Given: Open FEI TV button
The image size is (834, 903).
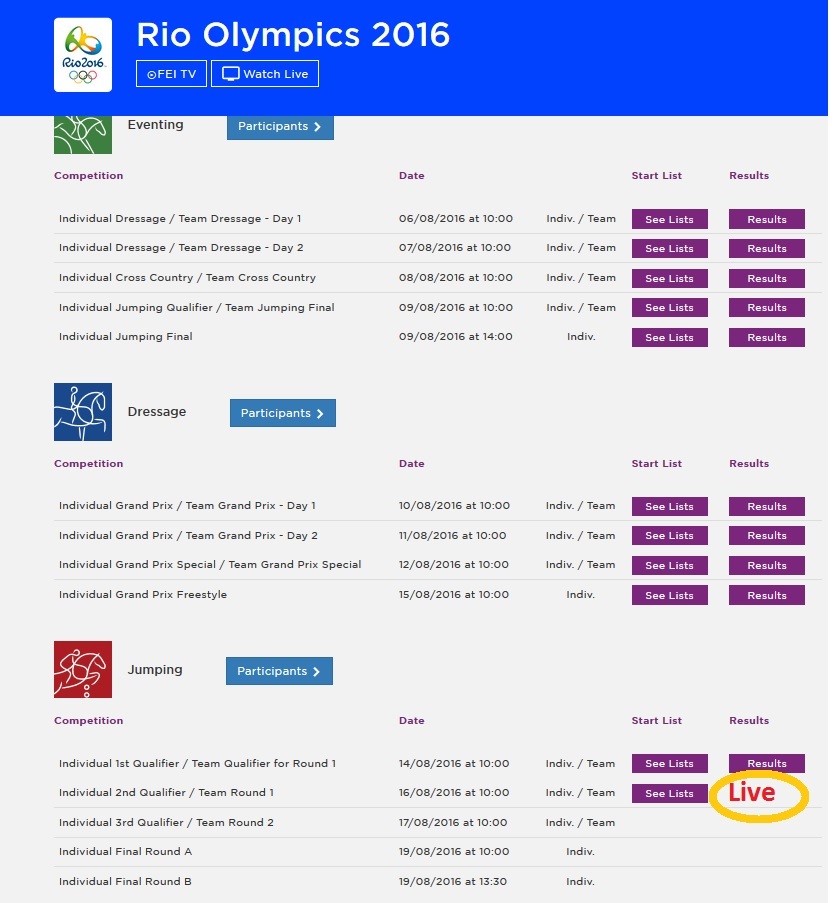Looking at the screenshot, I should tap(171, 74).
